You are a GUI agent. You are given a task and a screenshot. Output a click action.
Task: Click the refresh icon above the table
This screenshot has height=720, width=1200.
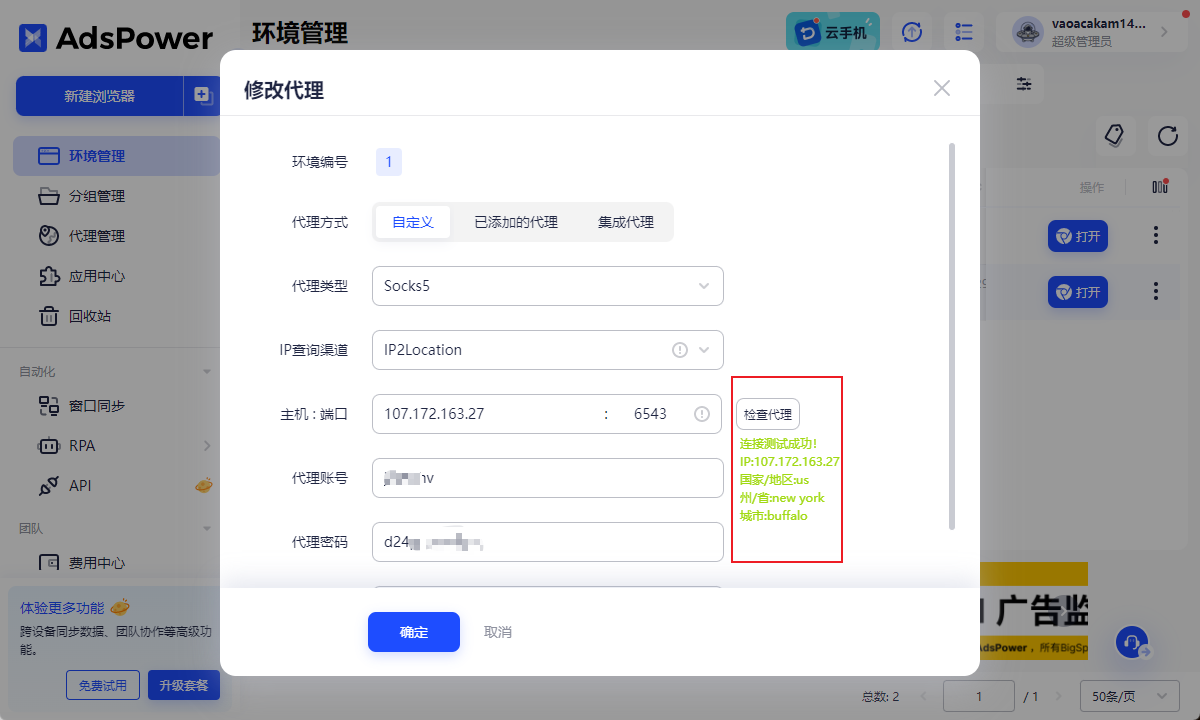[1167, 135]
